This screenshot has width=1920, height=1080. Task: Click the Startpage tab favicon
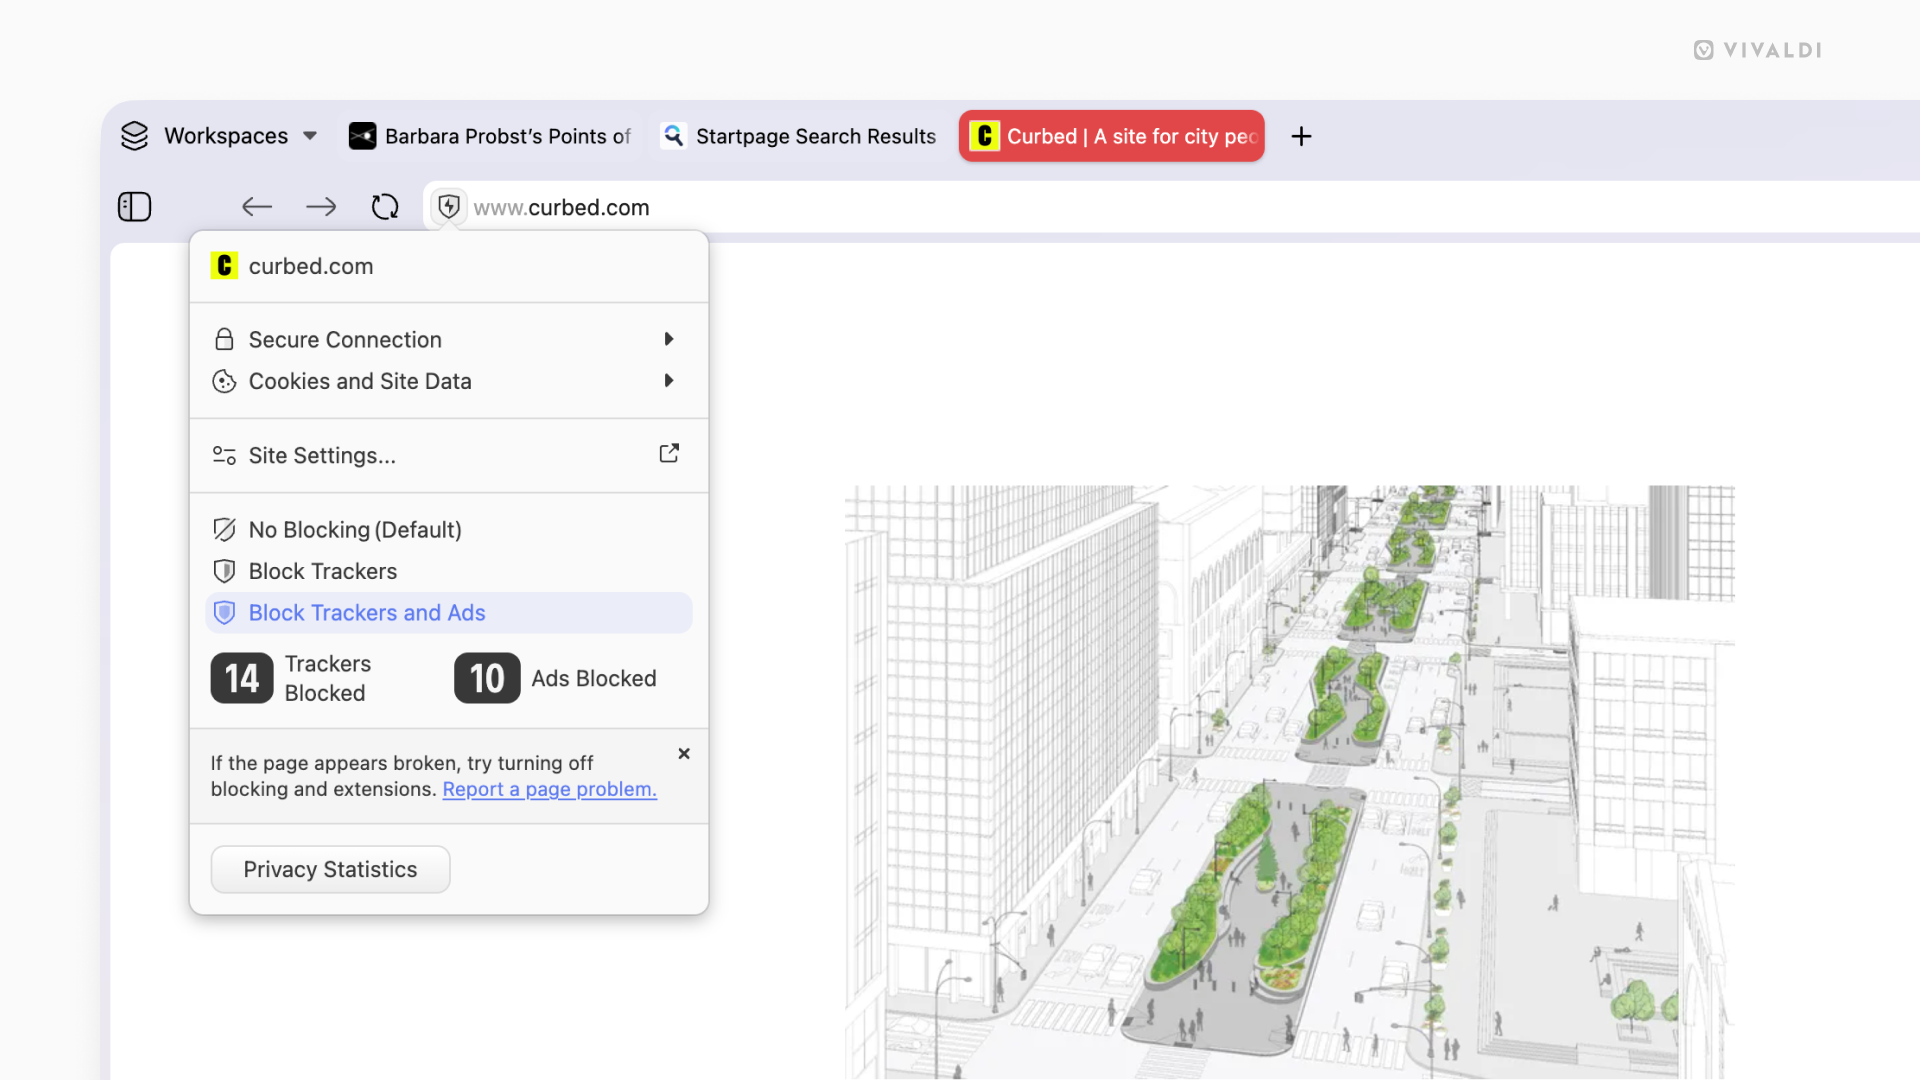tap(674, 136)
